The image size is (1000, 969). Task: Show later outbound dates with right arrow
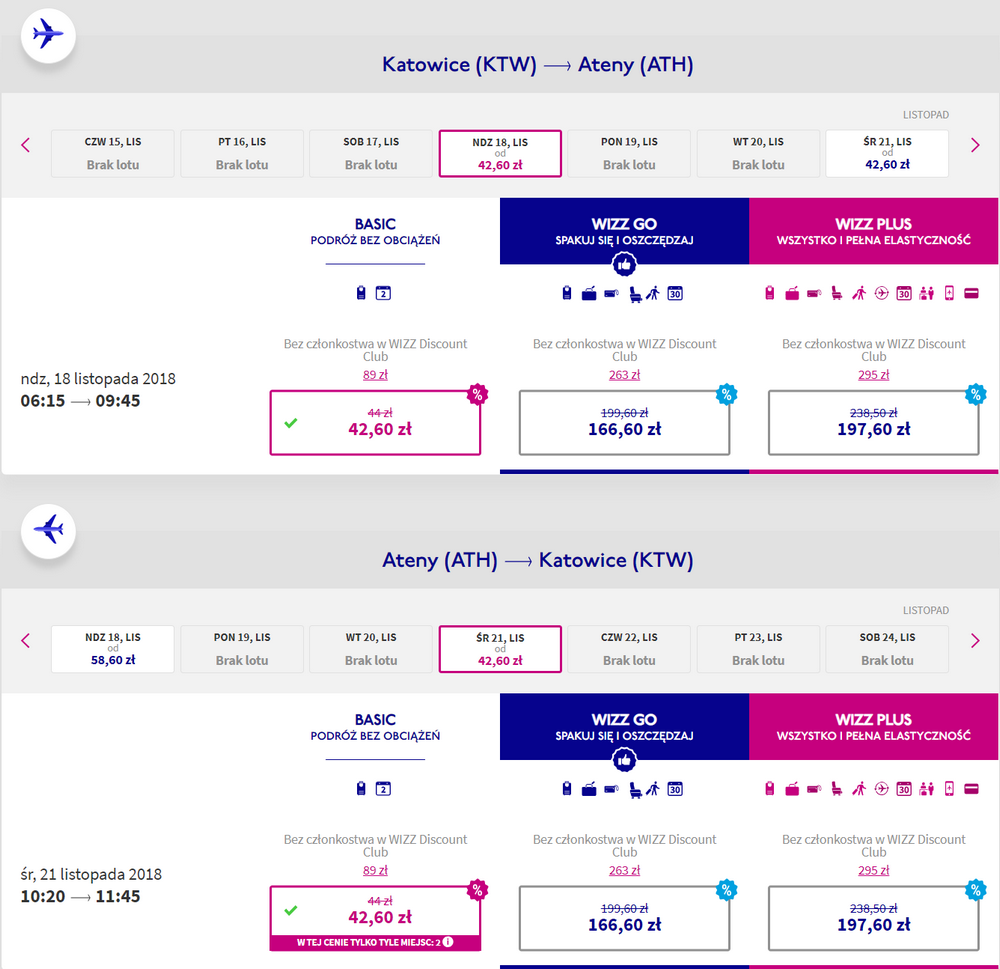(x=975, y=145)
